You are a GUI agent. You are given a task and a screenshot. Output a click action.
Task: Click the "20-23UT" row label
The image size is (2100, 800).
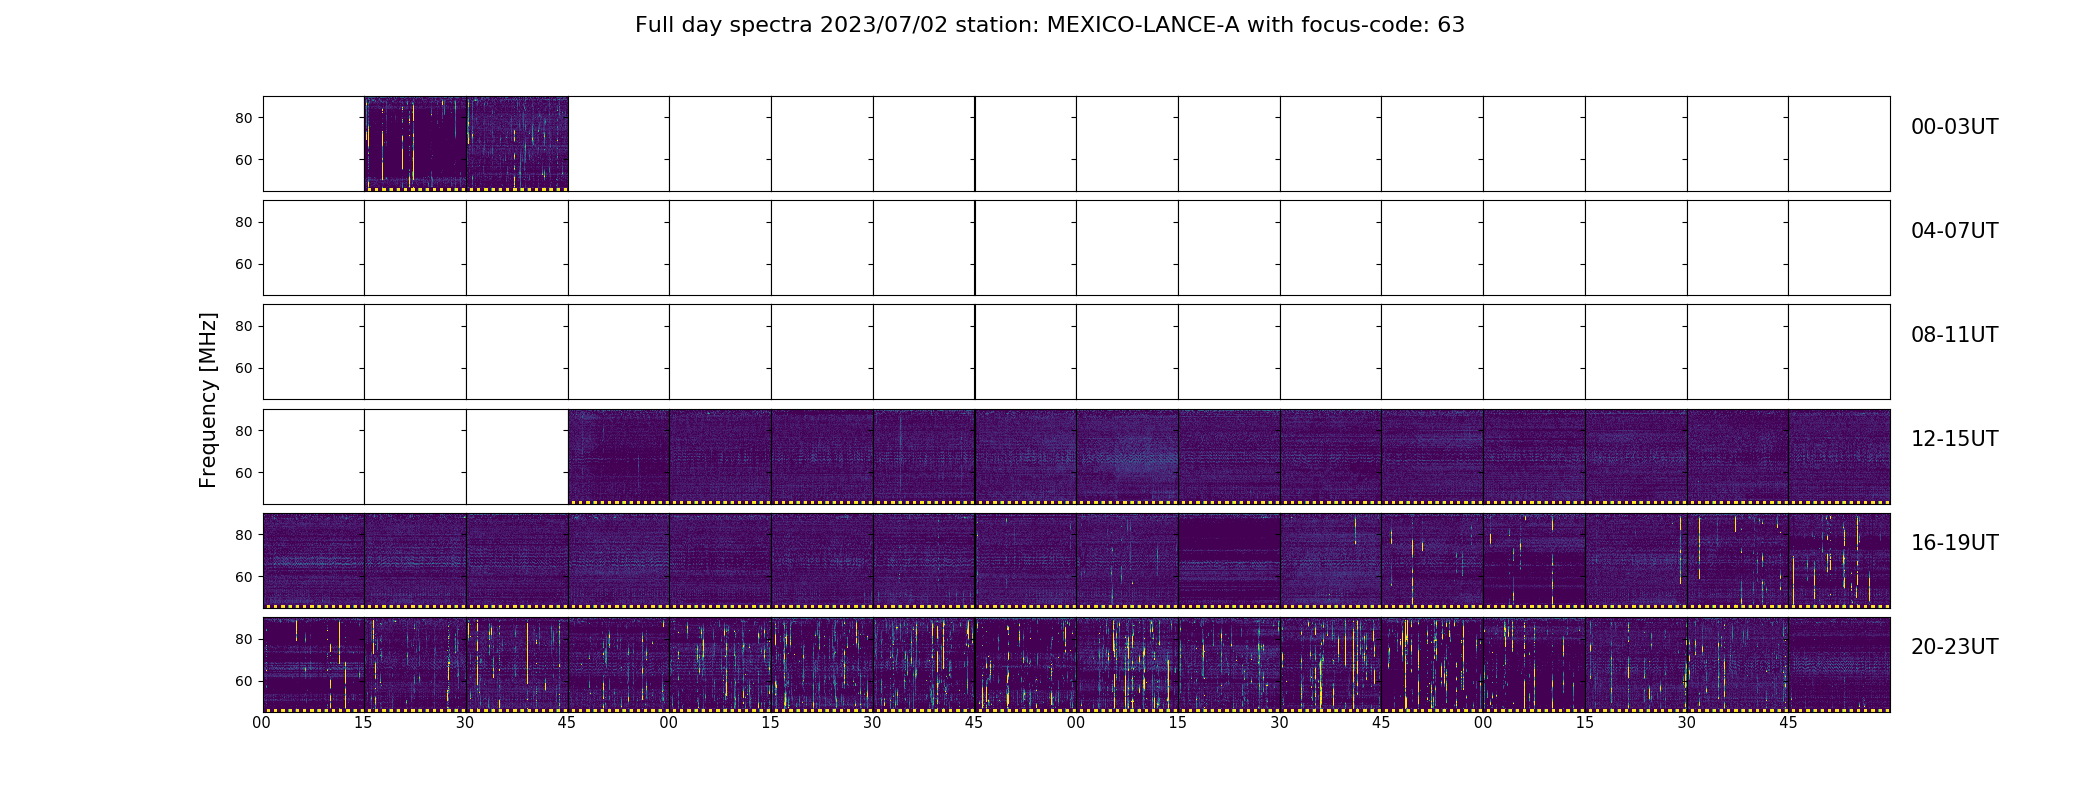[x=1954, y=647]
